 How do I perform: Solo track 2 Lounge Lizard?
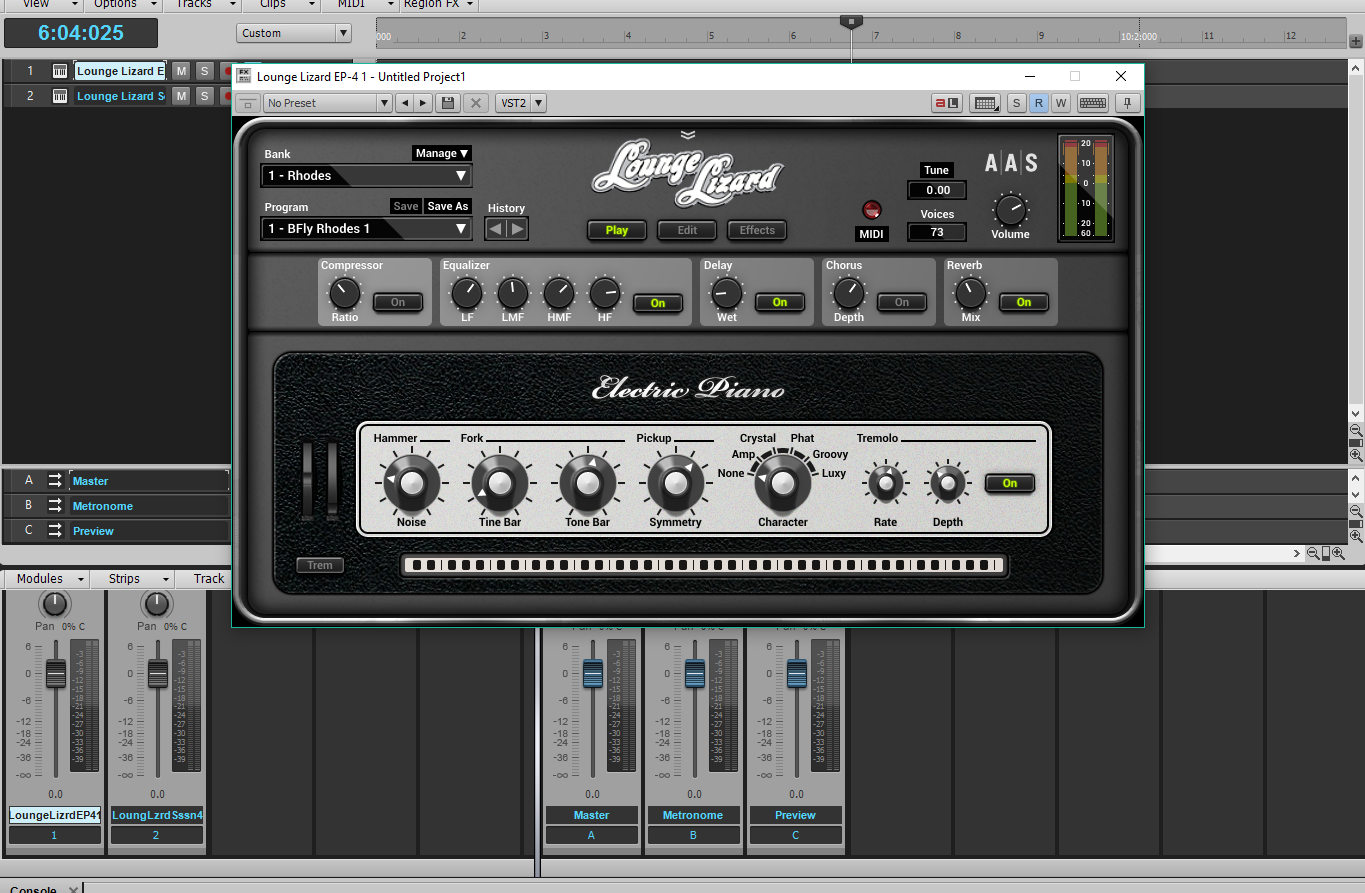click(x=204, y=96)
